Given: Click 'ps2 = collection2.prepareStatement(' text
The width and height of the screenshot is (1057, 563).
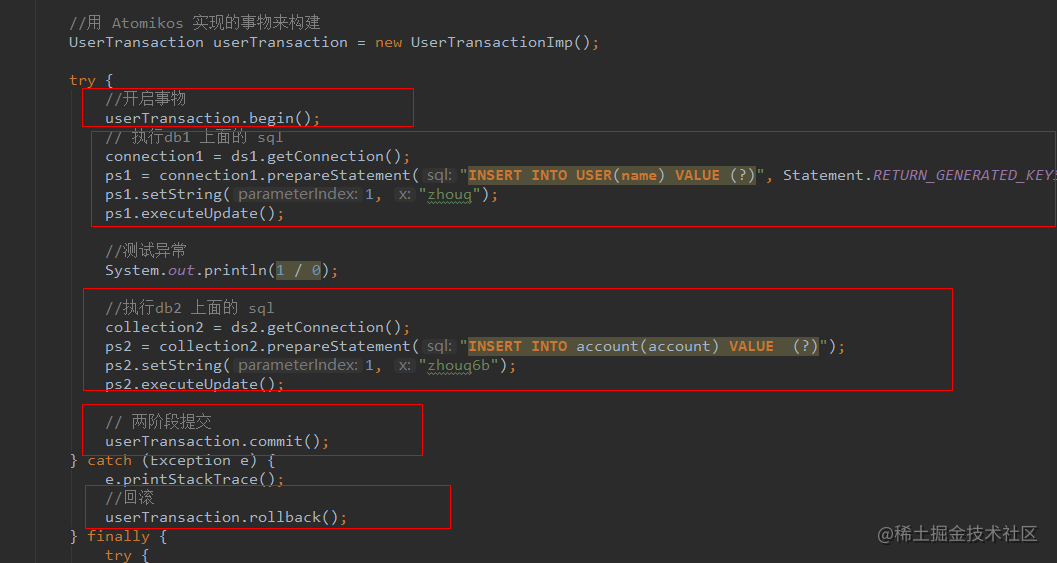Looking at the screenshot, I should point(262,346).
